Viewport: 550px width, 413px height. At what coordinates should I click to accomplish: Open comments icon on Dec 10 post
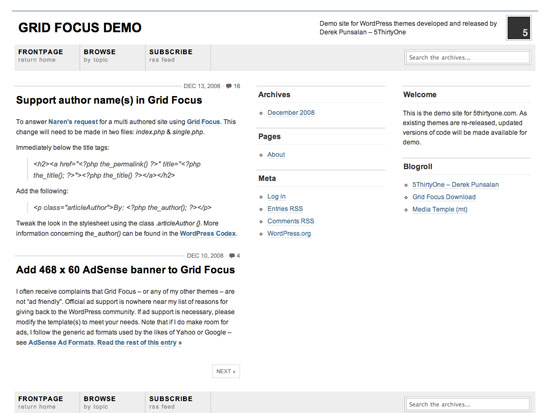232,255
